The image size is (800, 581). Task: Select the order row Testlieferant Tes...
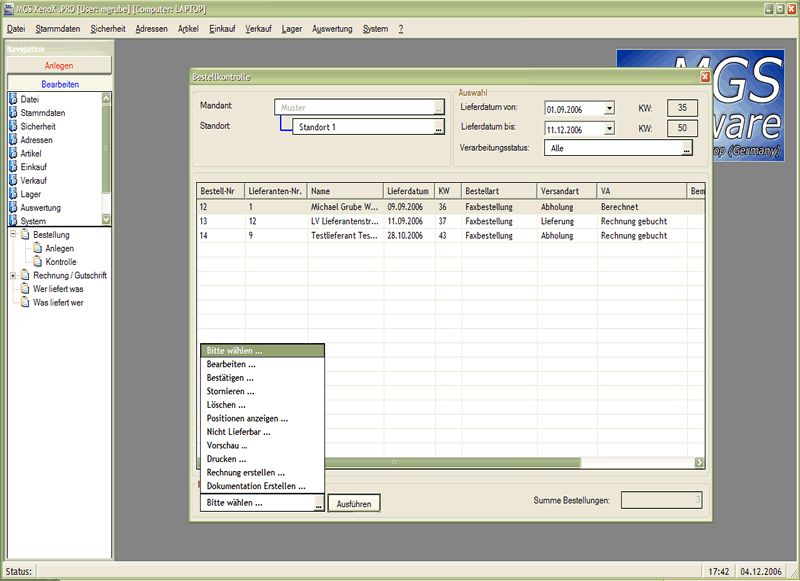[450, 235]
